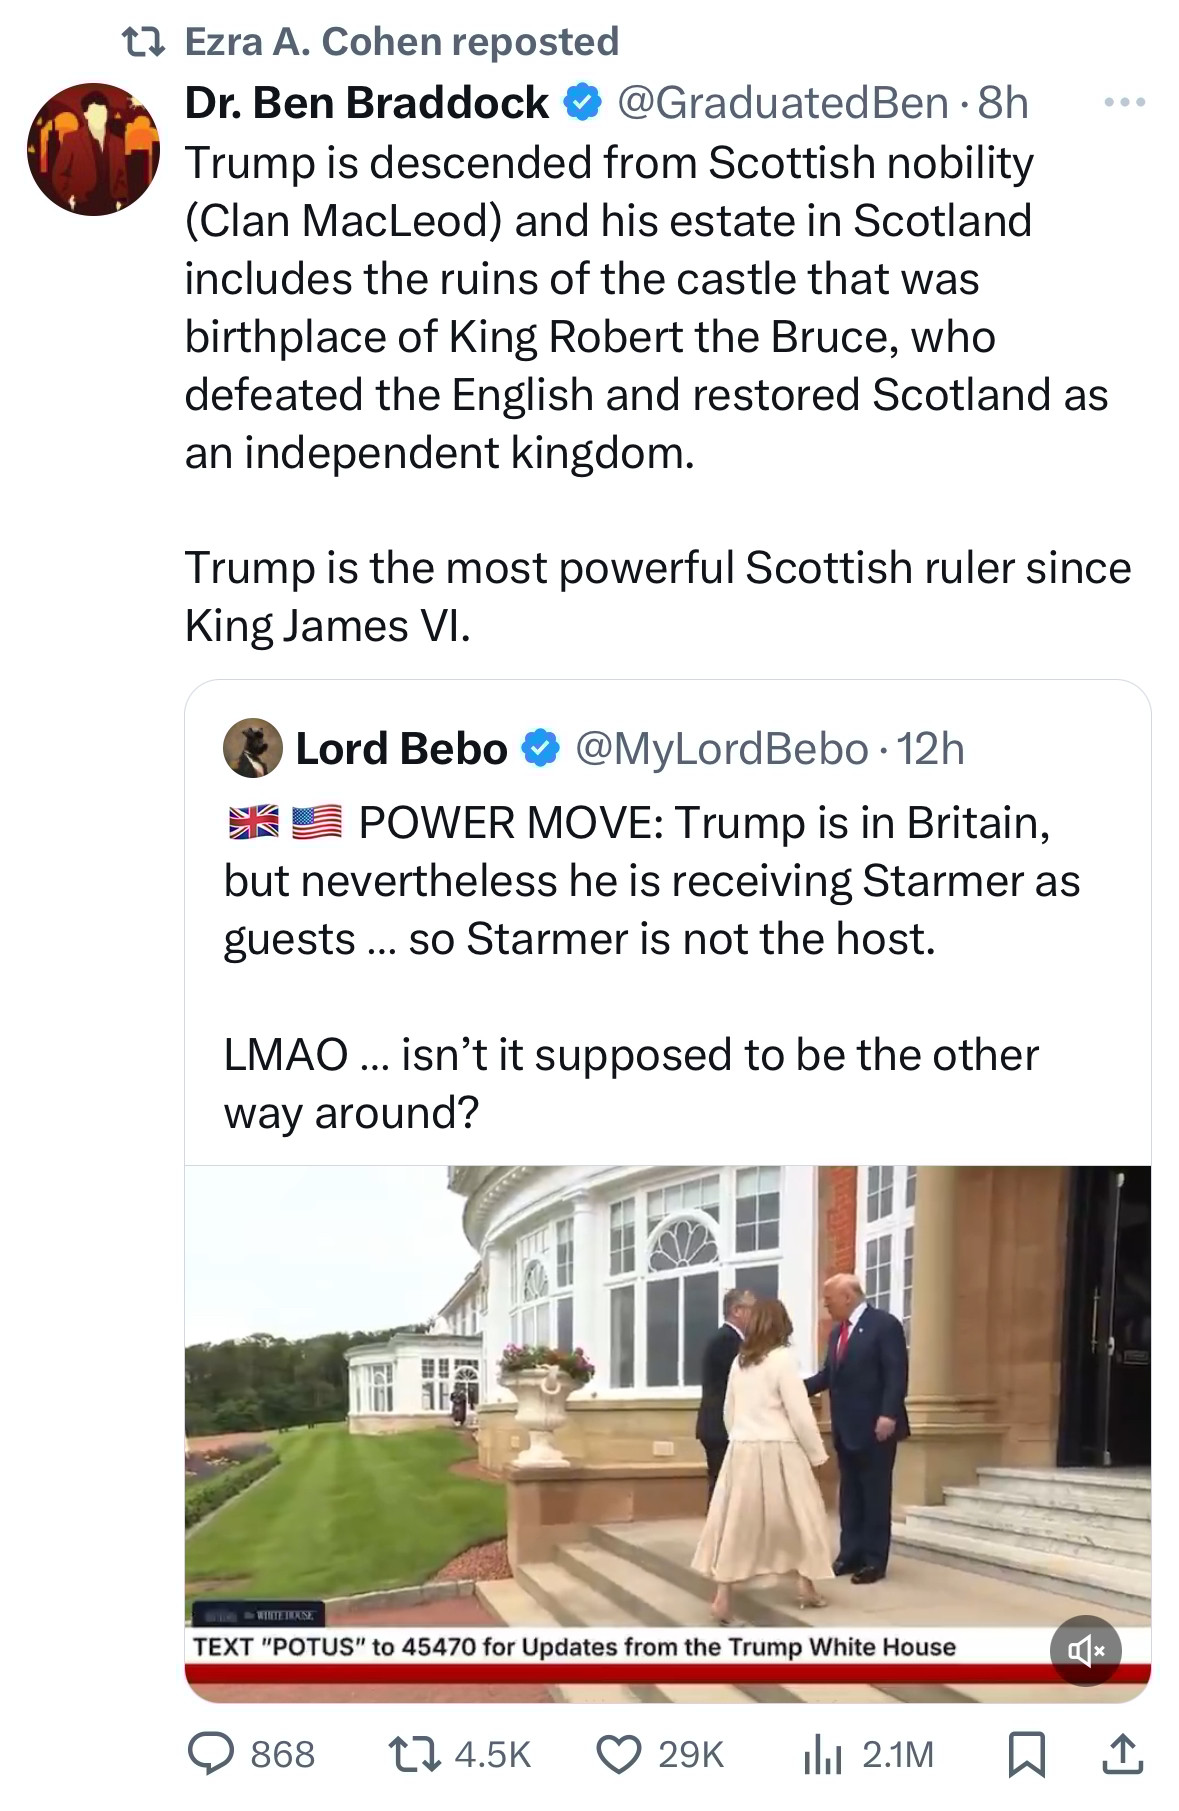Open Dr. Ben Braddock's profile avatar
Viewport: 1179px width, 1811px height.
click(x=93, y=149)
